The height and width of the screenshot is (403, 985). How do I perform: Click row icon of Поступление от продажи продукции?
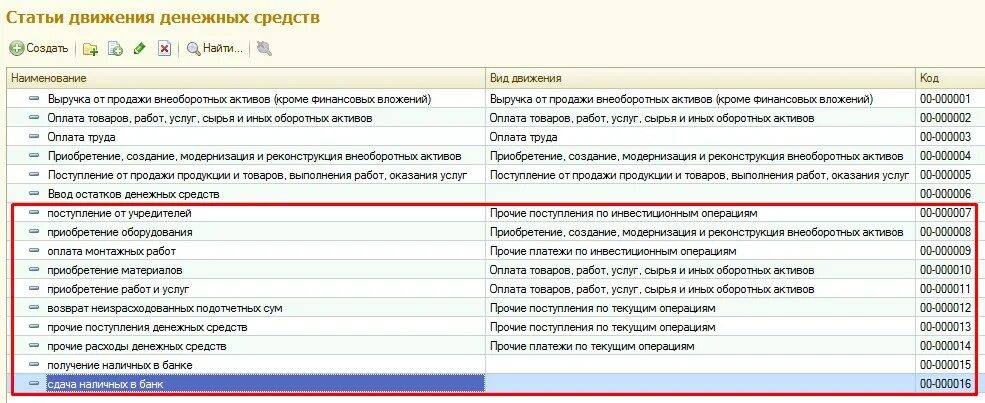pyautogui.click(x=35, y=175)
